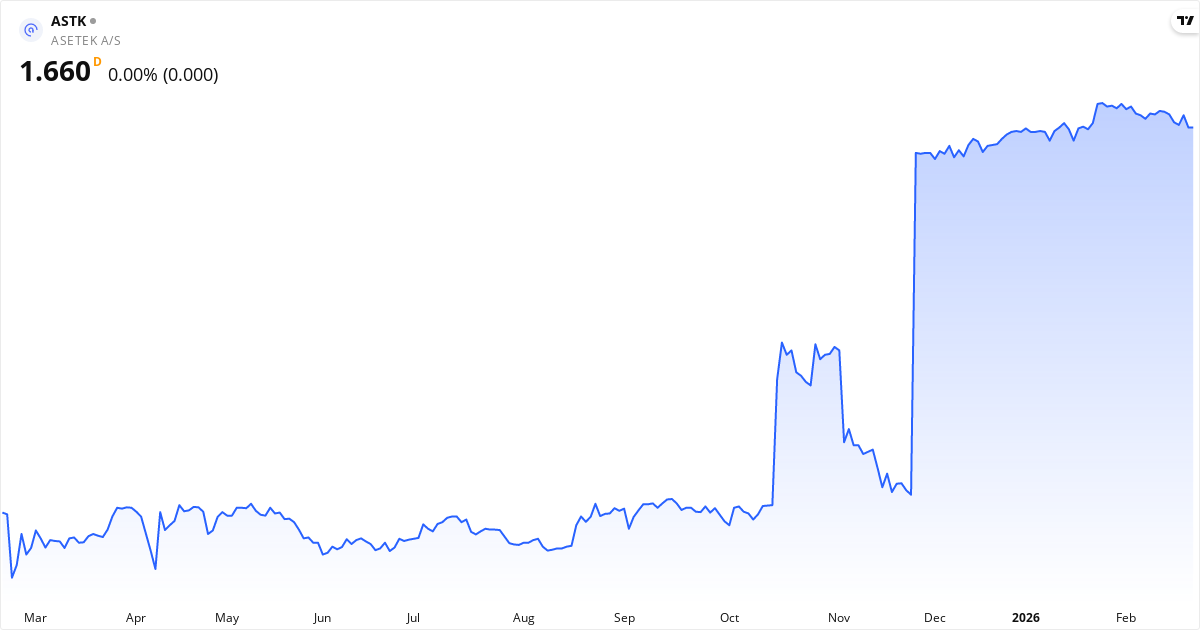1200x630 pixels.
Task: Click the ASETEK A/S company name
Action: tap(85, 40)
